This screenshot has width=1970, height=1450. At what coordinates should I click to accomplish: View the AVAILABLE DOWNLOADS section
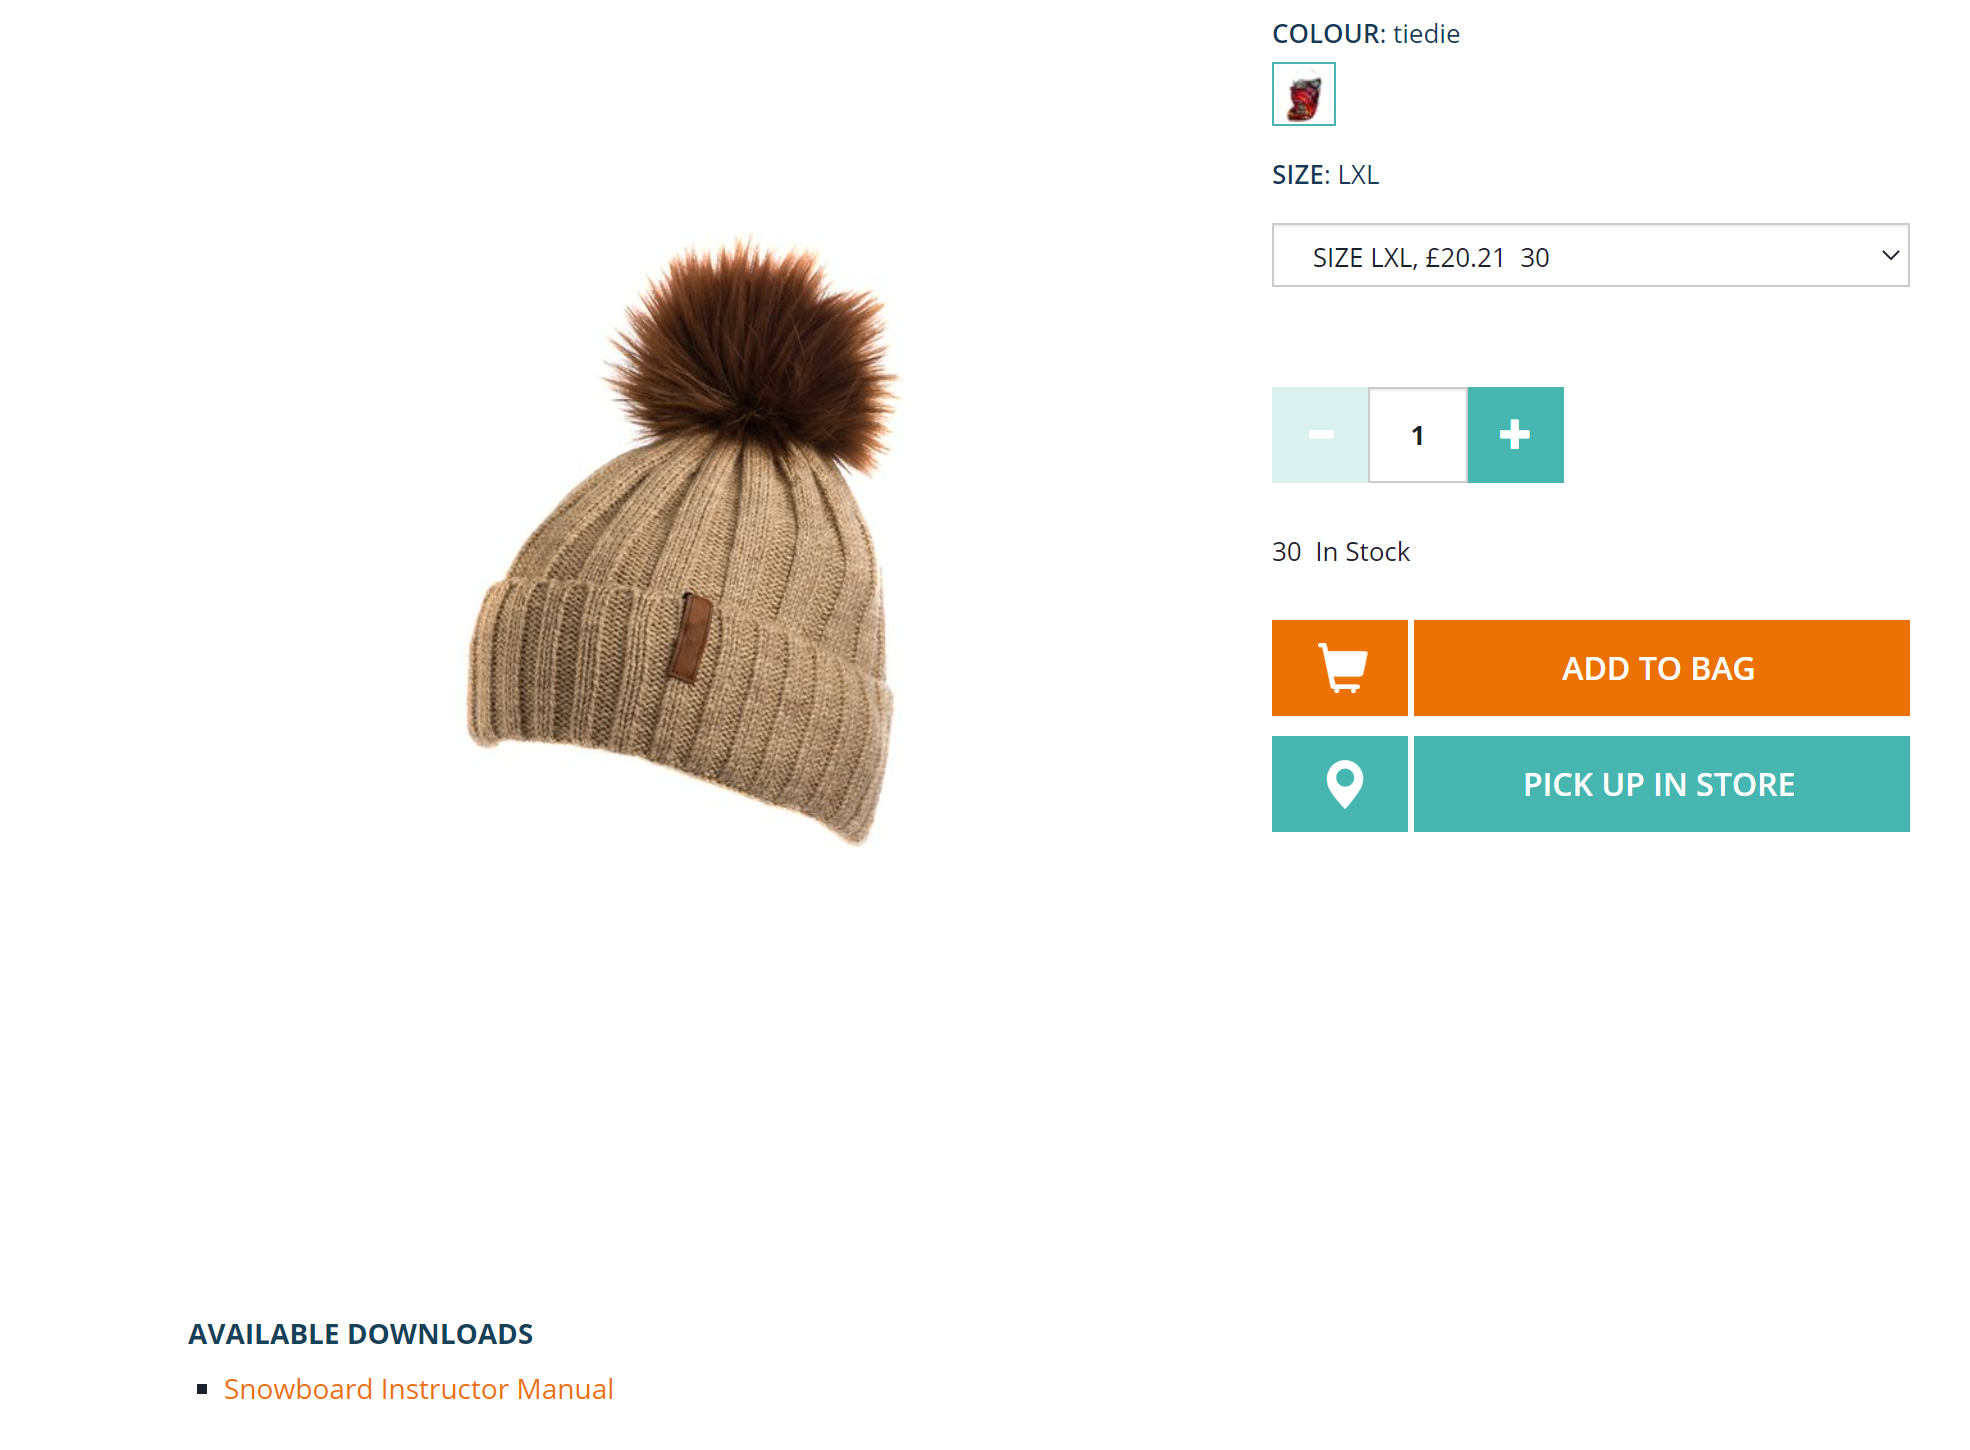point(359,1331)
